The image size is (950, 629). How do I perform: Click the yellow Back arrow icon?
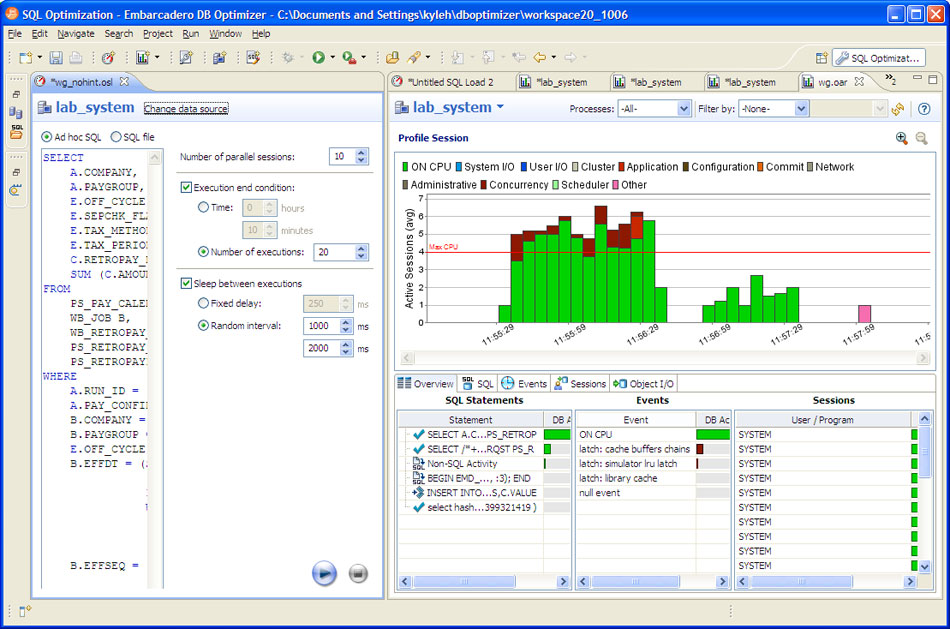pos(539,58)
